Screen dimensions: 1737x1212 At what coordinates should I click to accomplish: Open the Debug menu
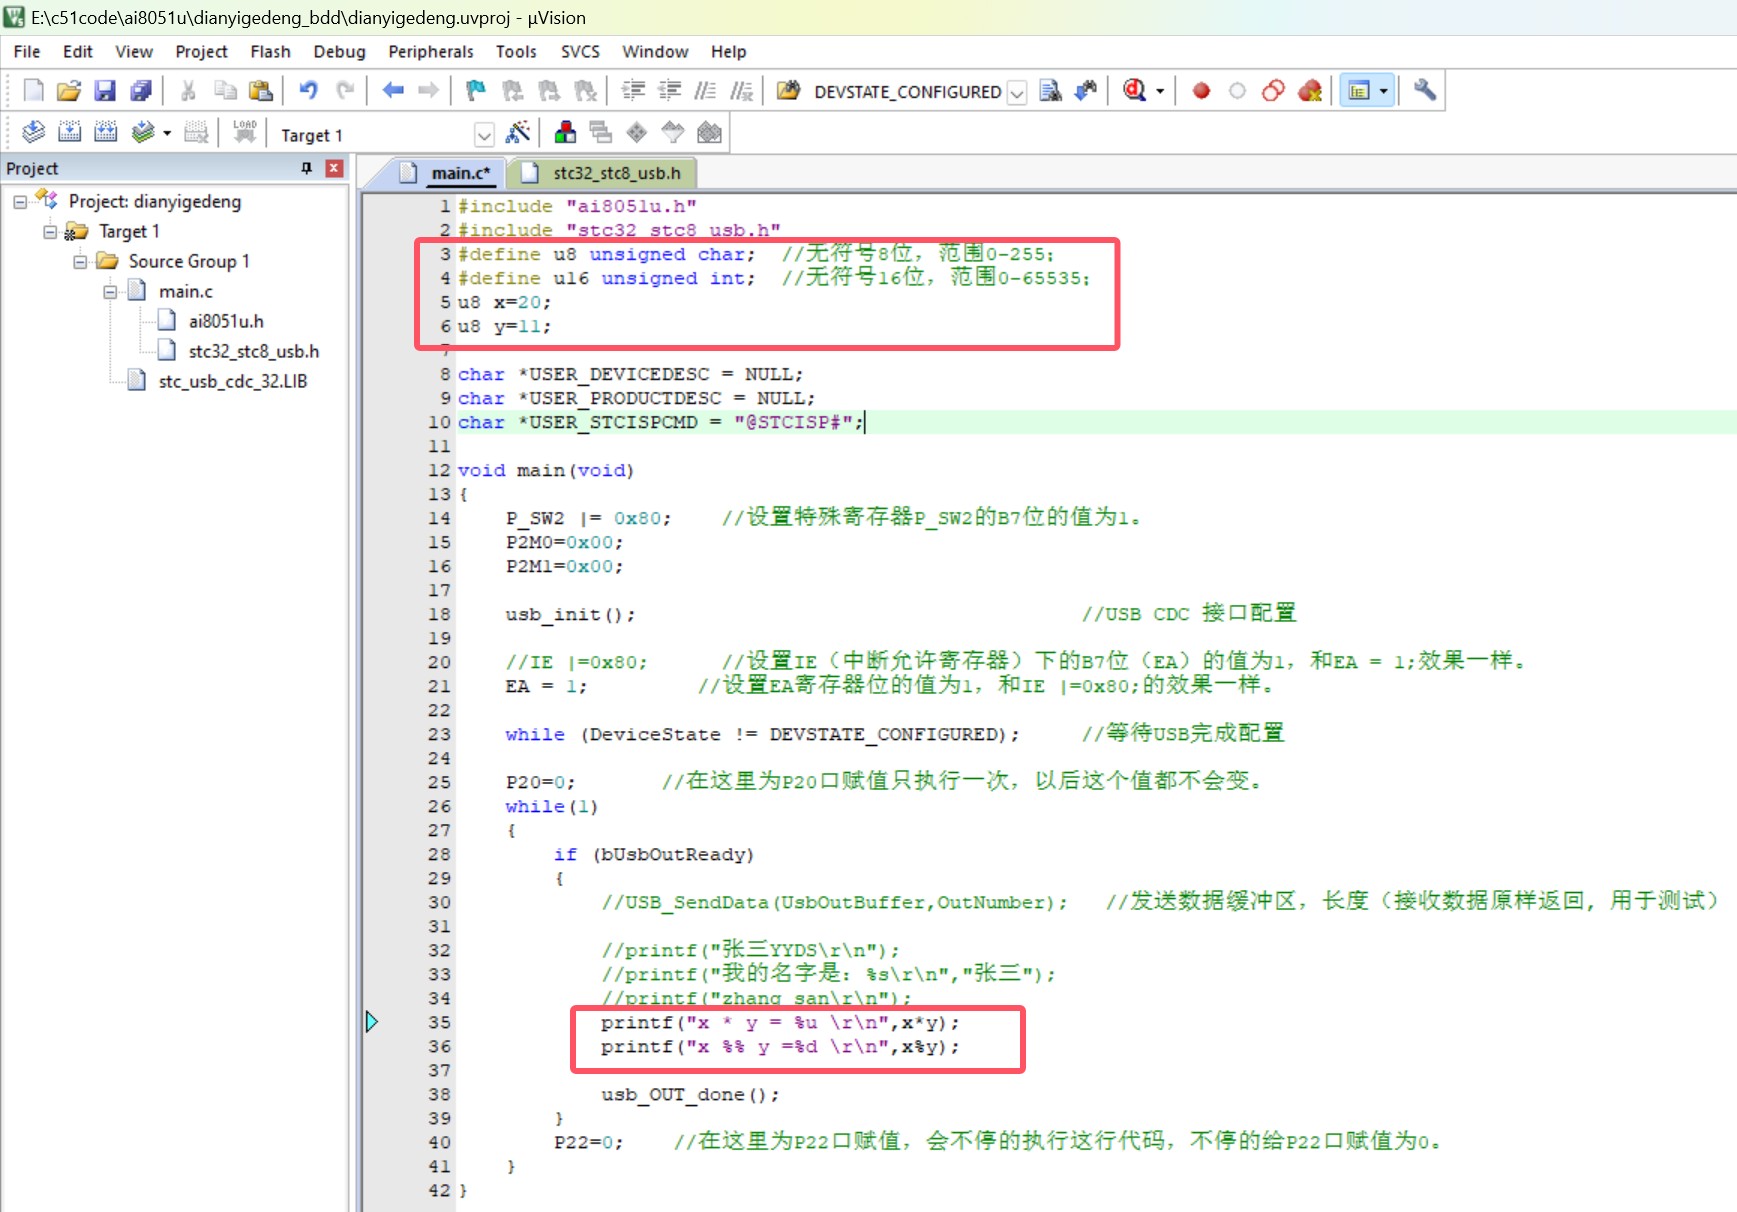339,51
